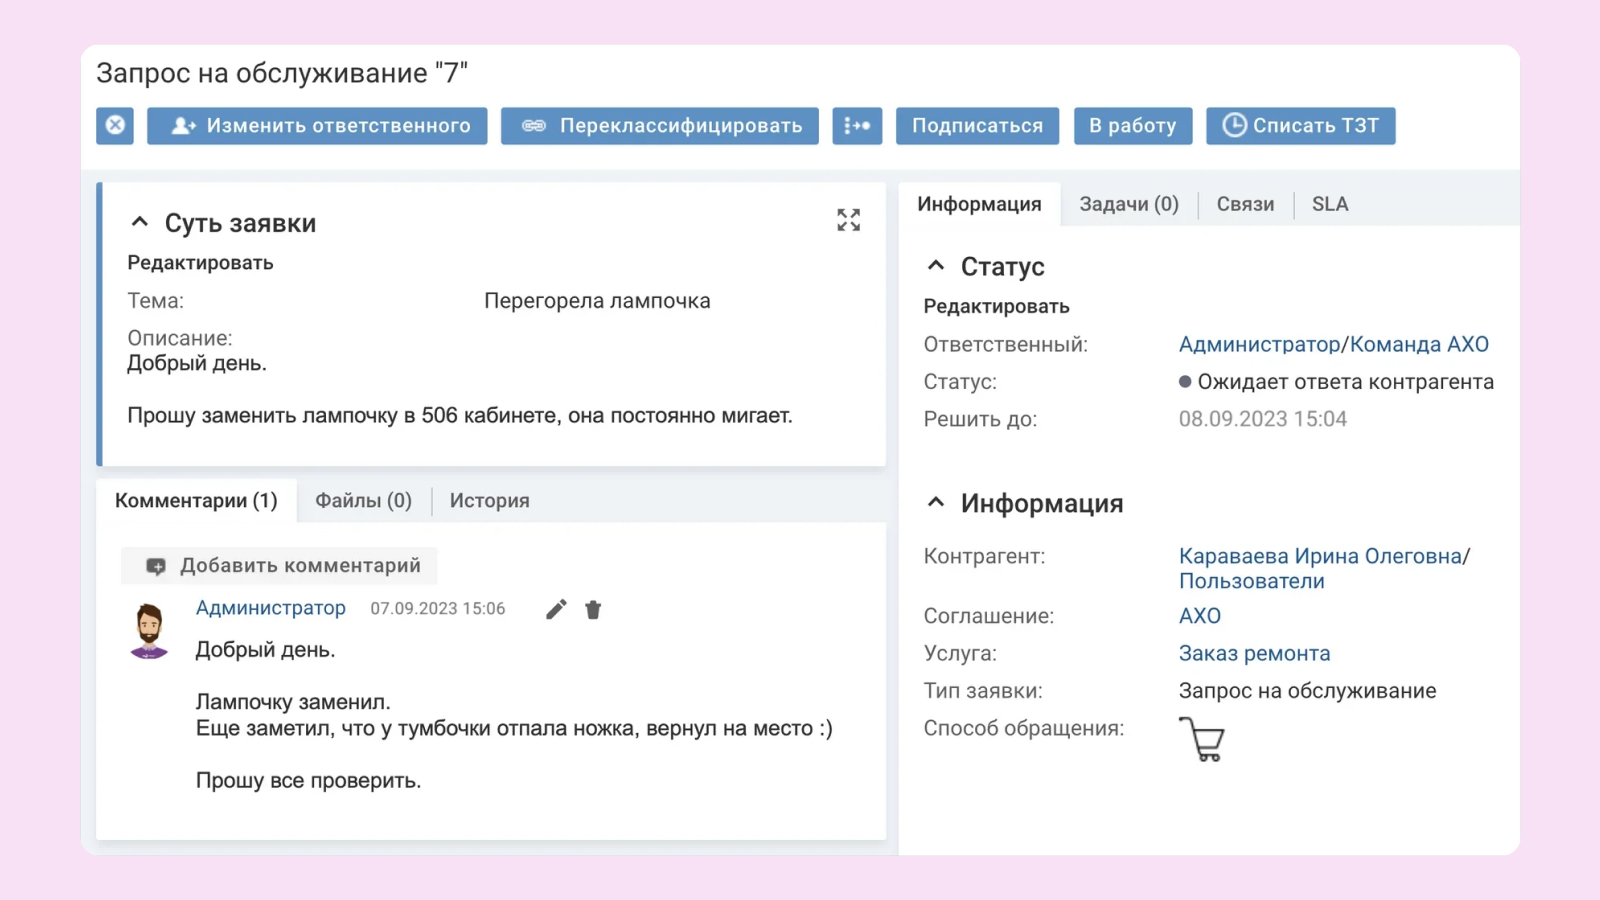Click the В работу button
Image resolution: width=1600 pixels, height=900 pixels.
point(1133,125)
